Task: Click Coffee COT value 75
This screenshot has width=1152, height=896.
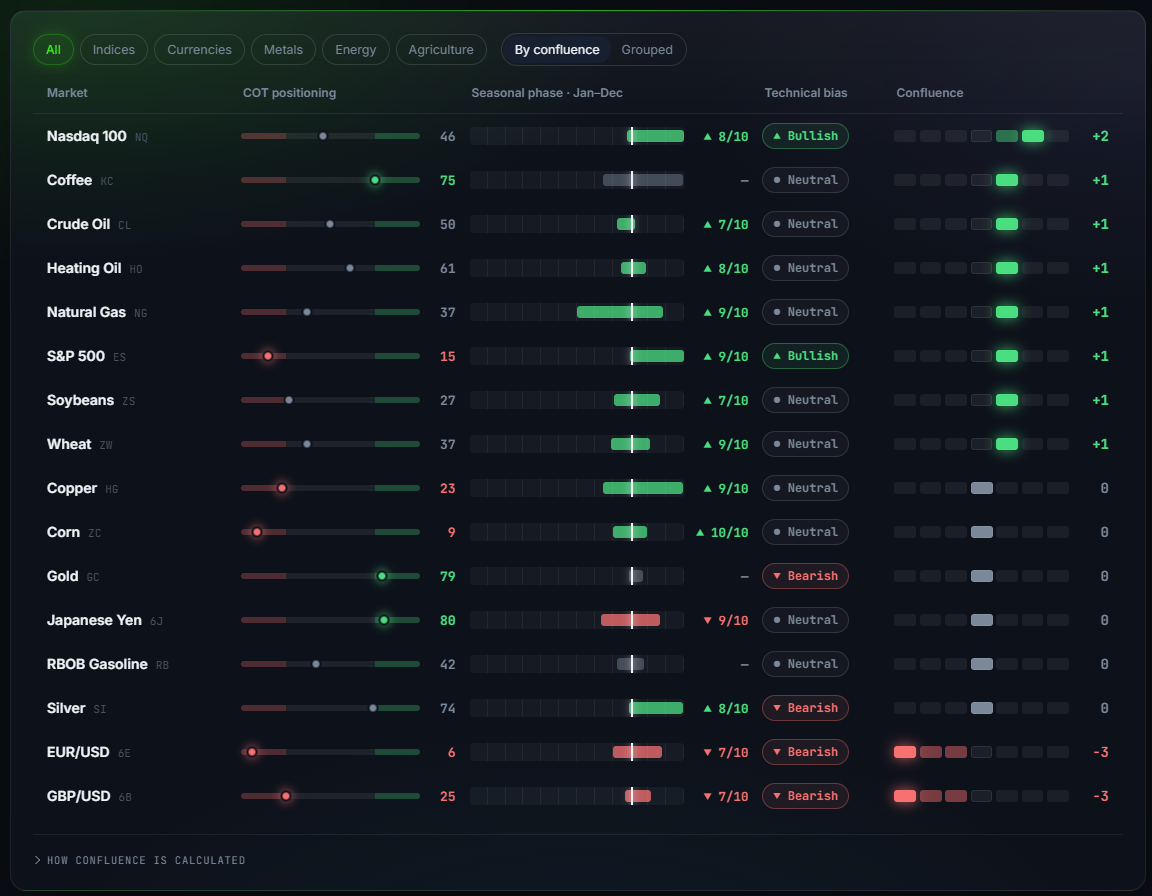Action: (x=447, y=181)
